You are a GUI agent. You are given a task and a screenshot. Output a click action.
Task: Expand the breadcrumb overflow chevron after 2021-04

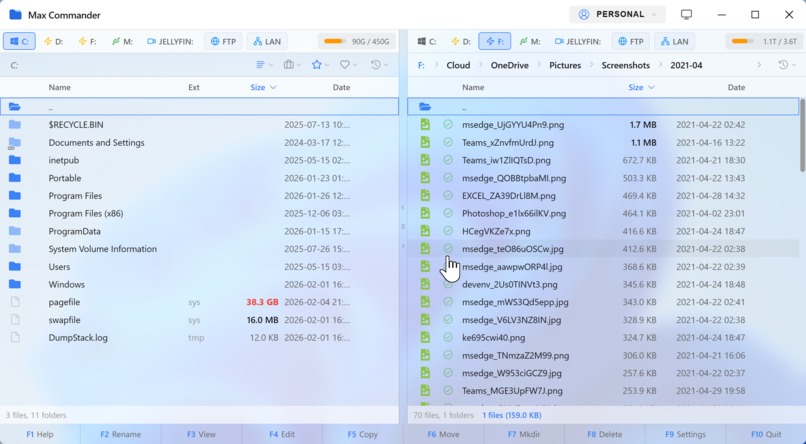759,65
